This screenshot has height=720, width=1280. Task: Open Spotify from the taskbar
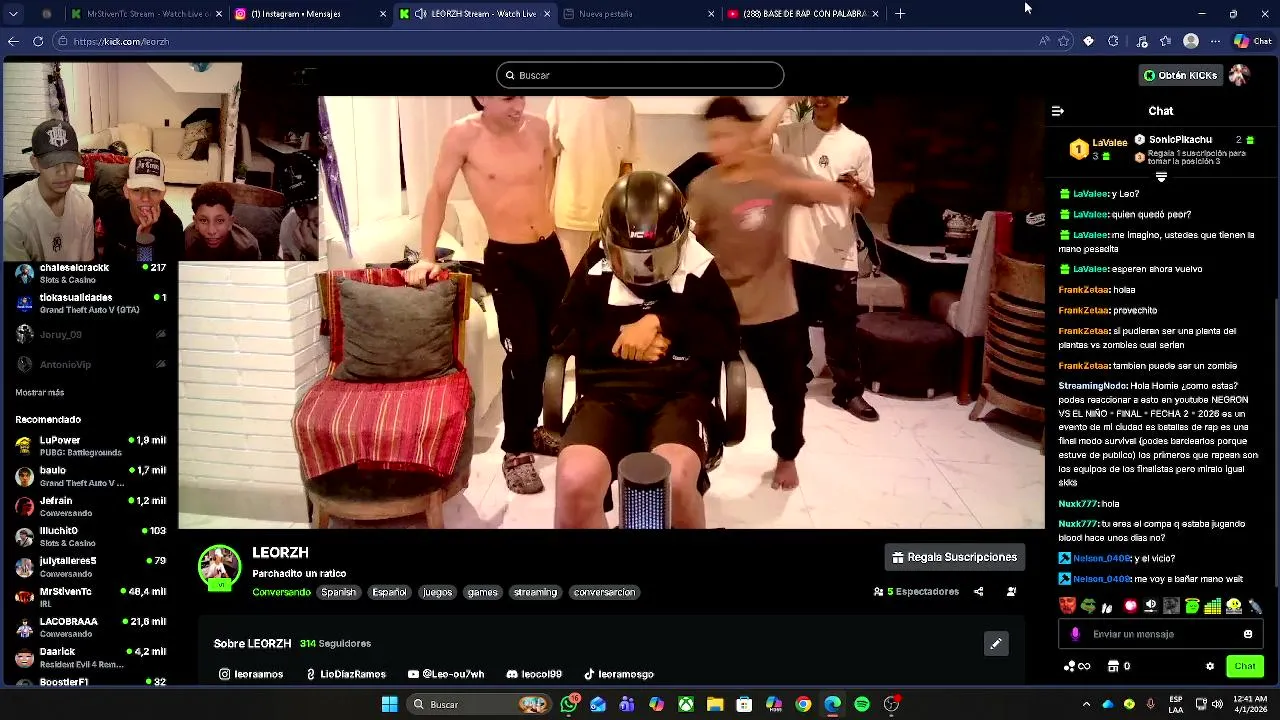pyautogui.click(x=862, y=704)
